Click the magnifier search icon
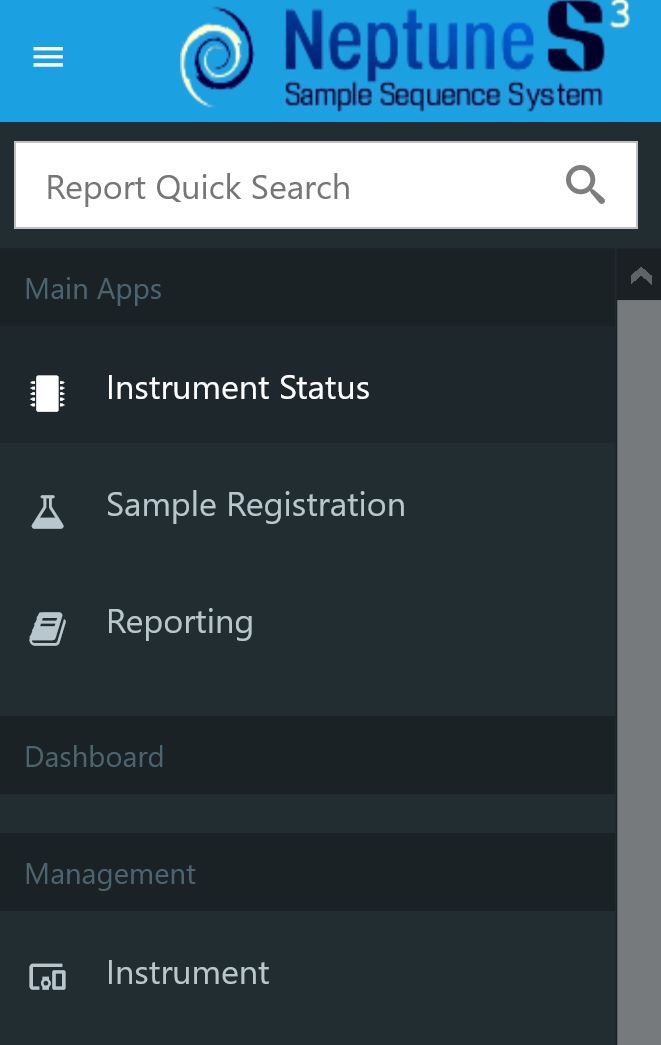 (585, 185)
